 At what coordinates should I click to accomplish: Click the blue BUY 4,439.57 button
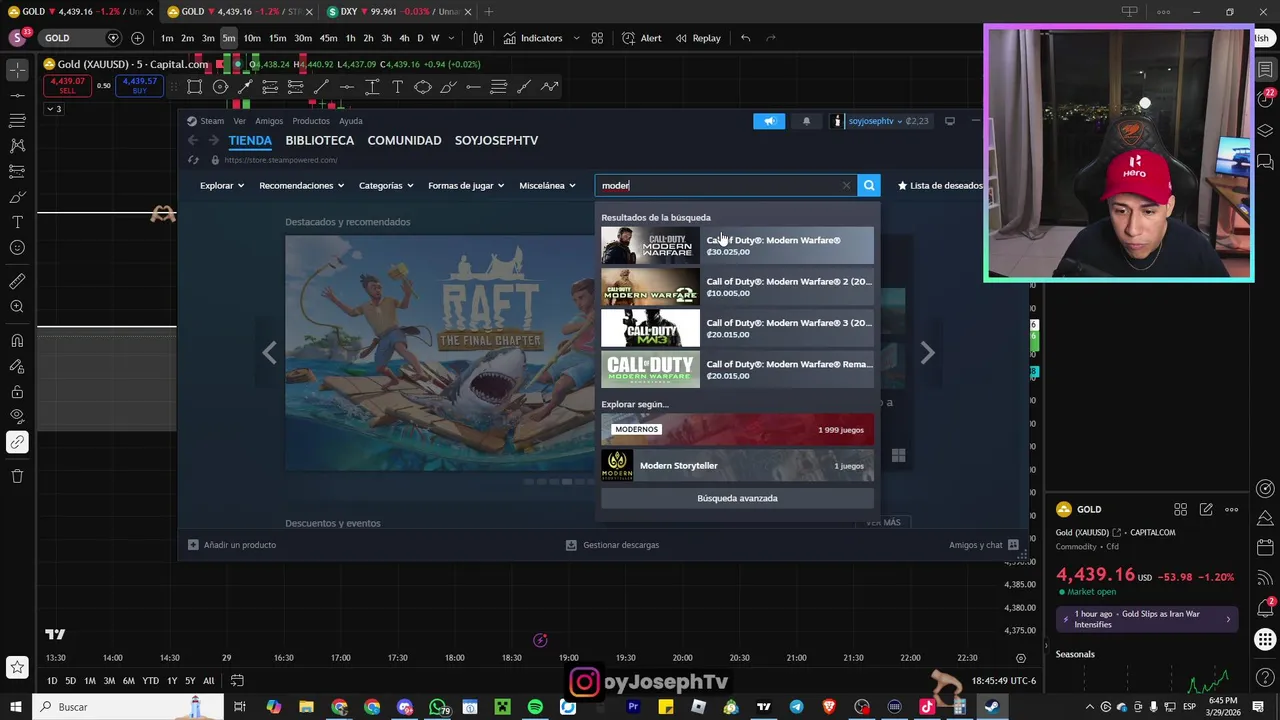point(140,86)
